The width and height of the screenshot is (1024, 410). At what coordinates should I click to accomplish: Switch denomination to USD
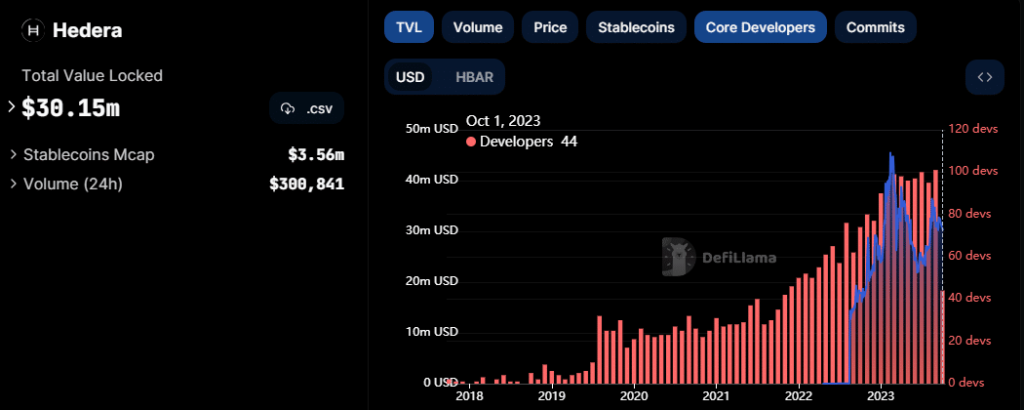tap(410, 77)
